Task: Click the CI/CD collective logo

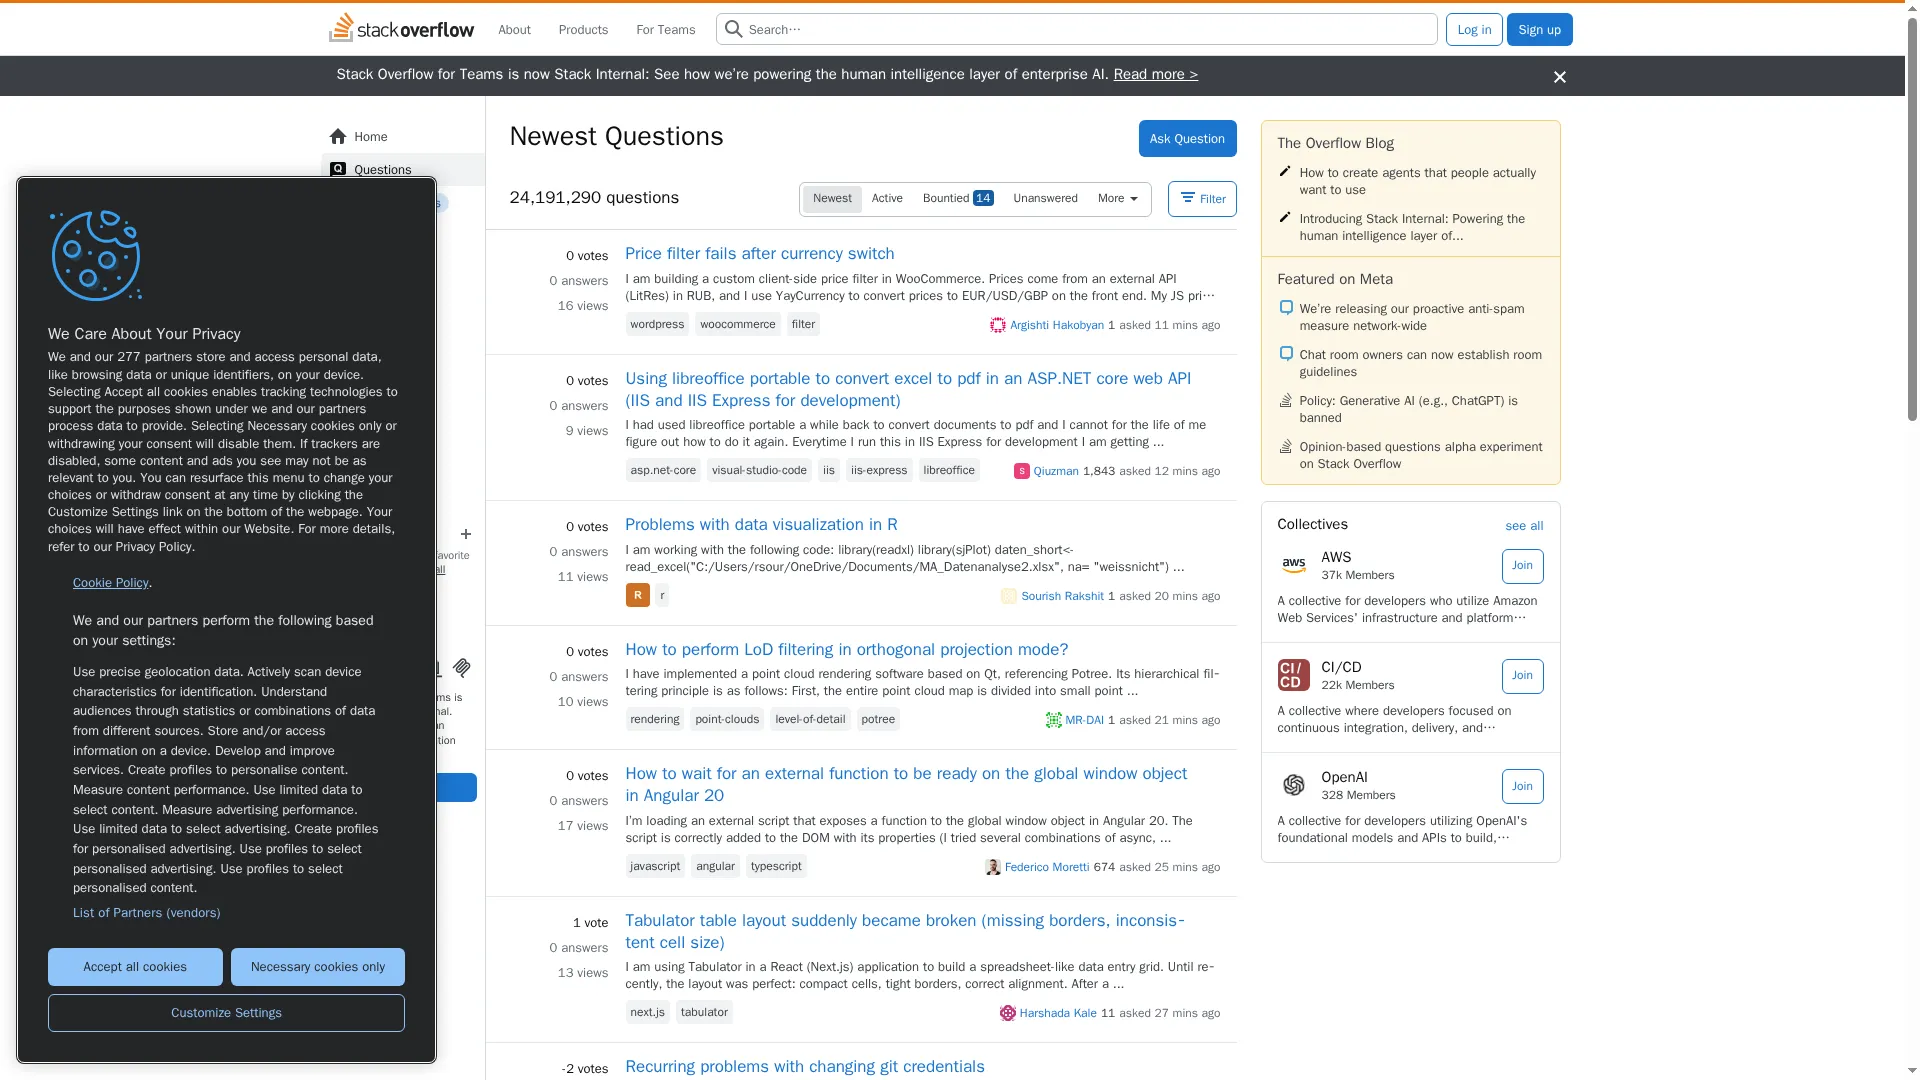Action: (x=1292, y=675)
